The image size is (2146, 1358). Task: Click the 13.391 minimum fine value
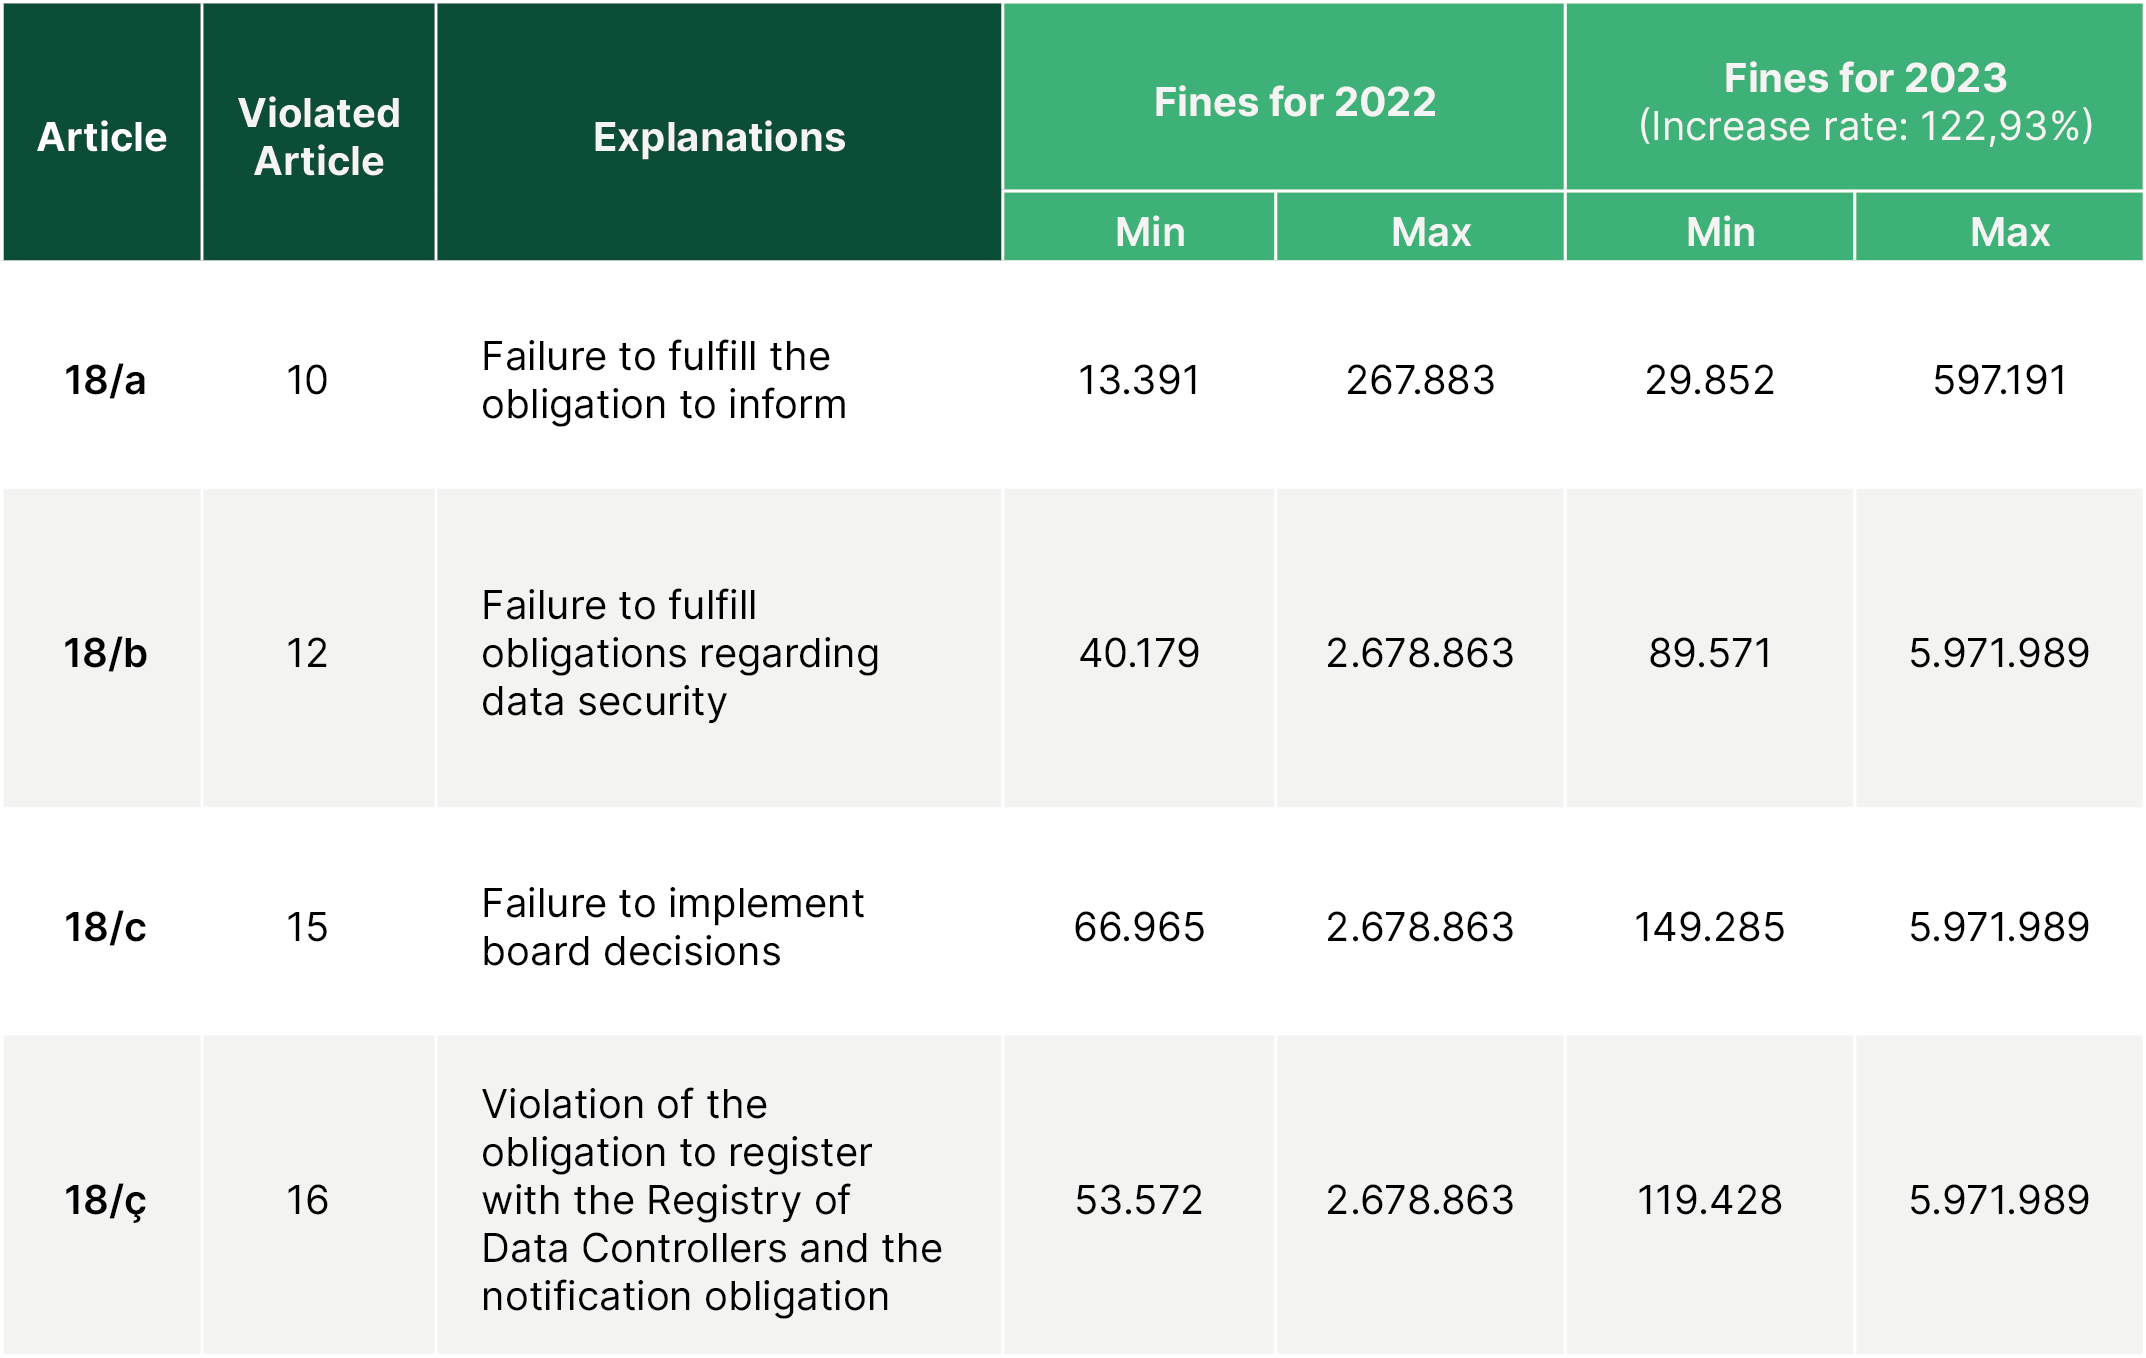(1138, 380)
